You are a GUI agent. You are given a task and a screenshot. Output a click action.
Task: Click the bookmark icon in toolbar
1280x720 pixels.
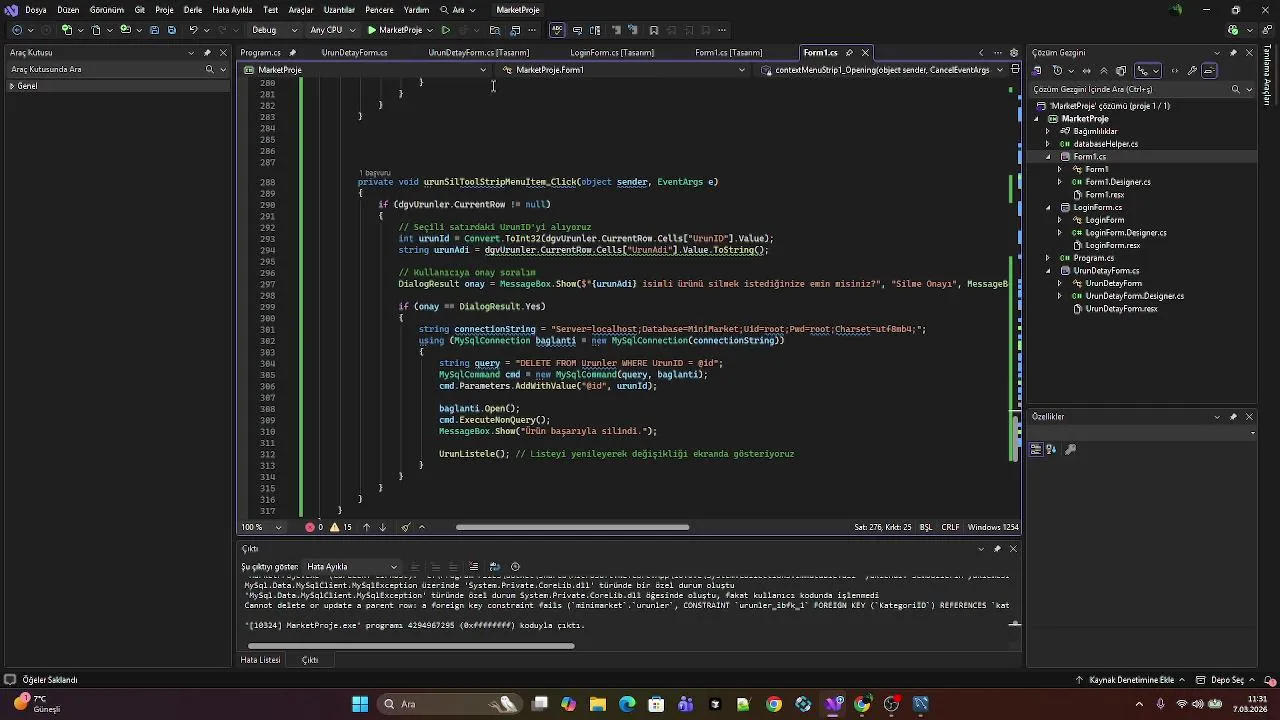tap(654, 30)
